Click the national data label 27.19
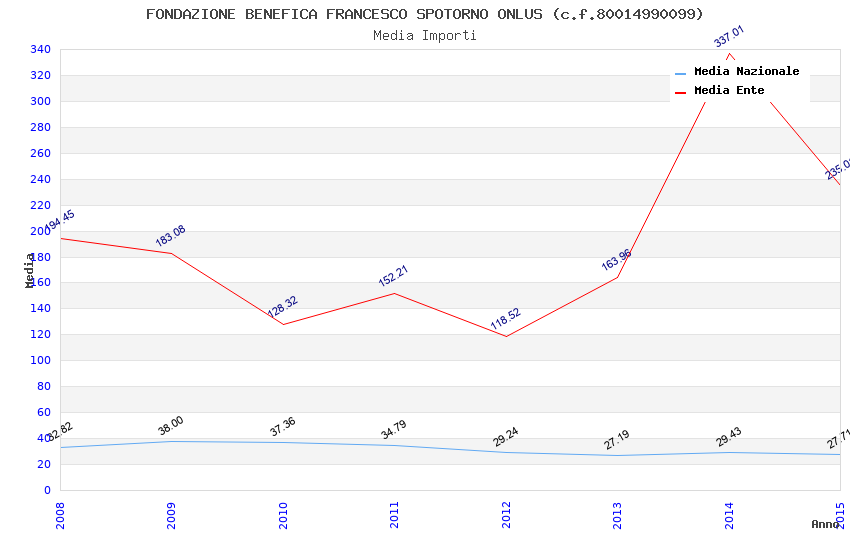This screenshot has height=550, width=850. pos(617,439)
